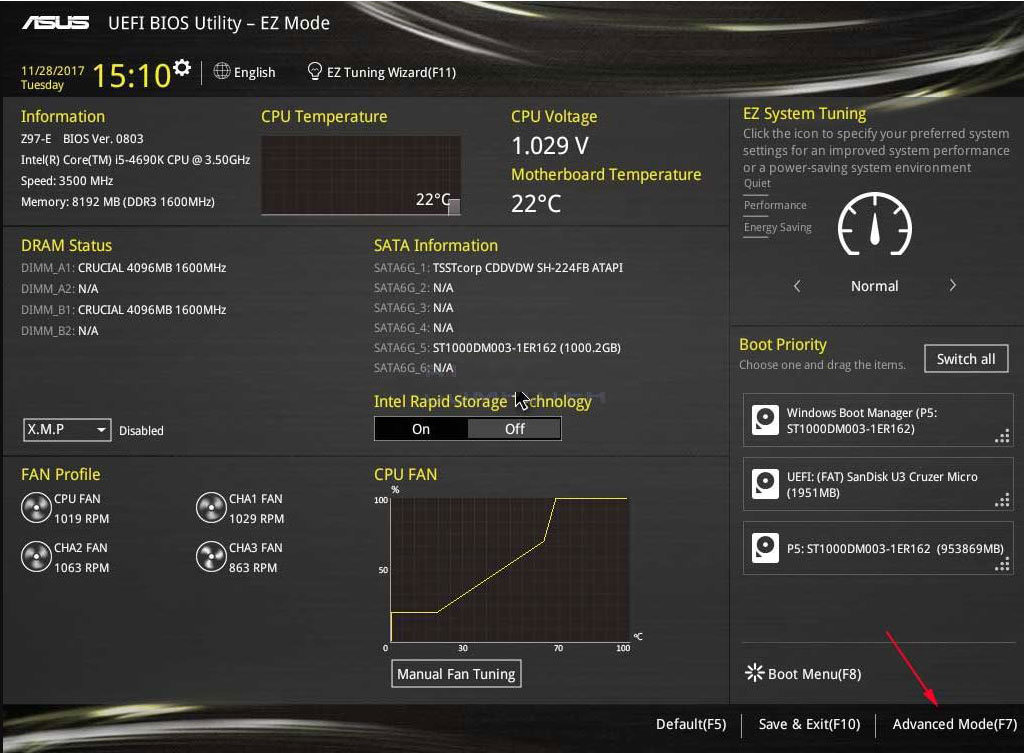Open Boot Menu(F8)
The image size is (1024, 753).
pos(803,673)
